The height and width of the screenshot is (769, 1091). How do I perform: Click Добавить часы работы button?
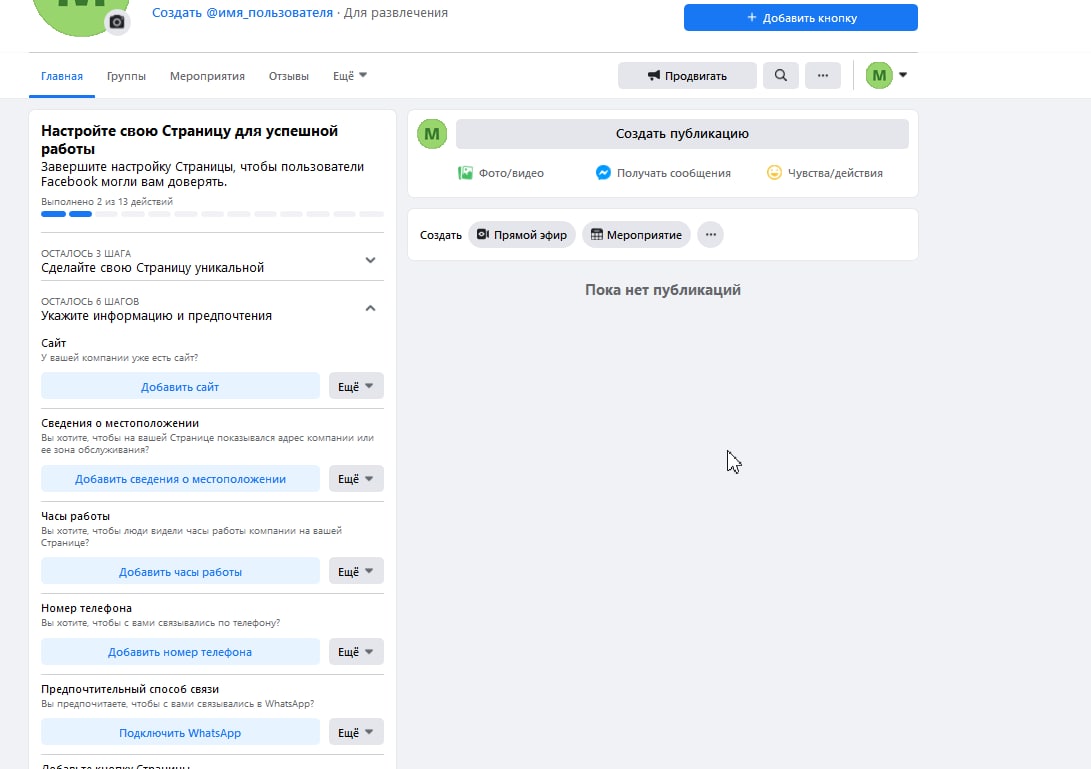pyautogui.click(x=180, y=571)
